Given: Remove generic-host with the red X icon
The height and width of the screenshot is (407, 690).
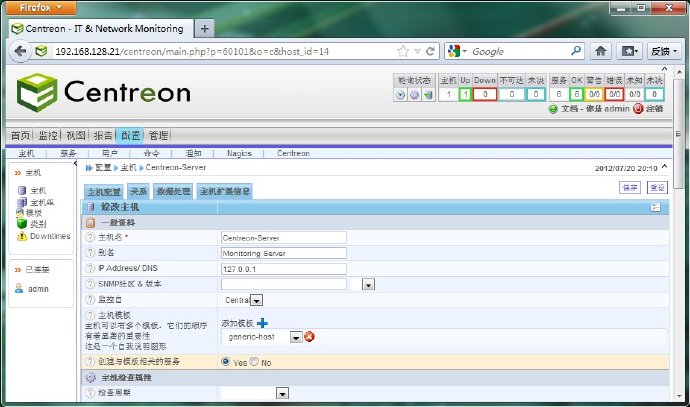Looking at the screenshot, I should 309,337.
